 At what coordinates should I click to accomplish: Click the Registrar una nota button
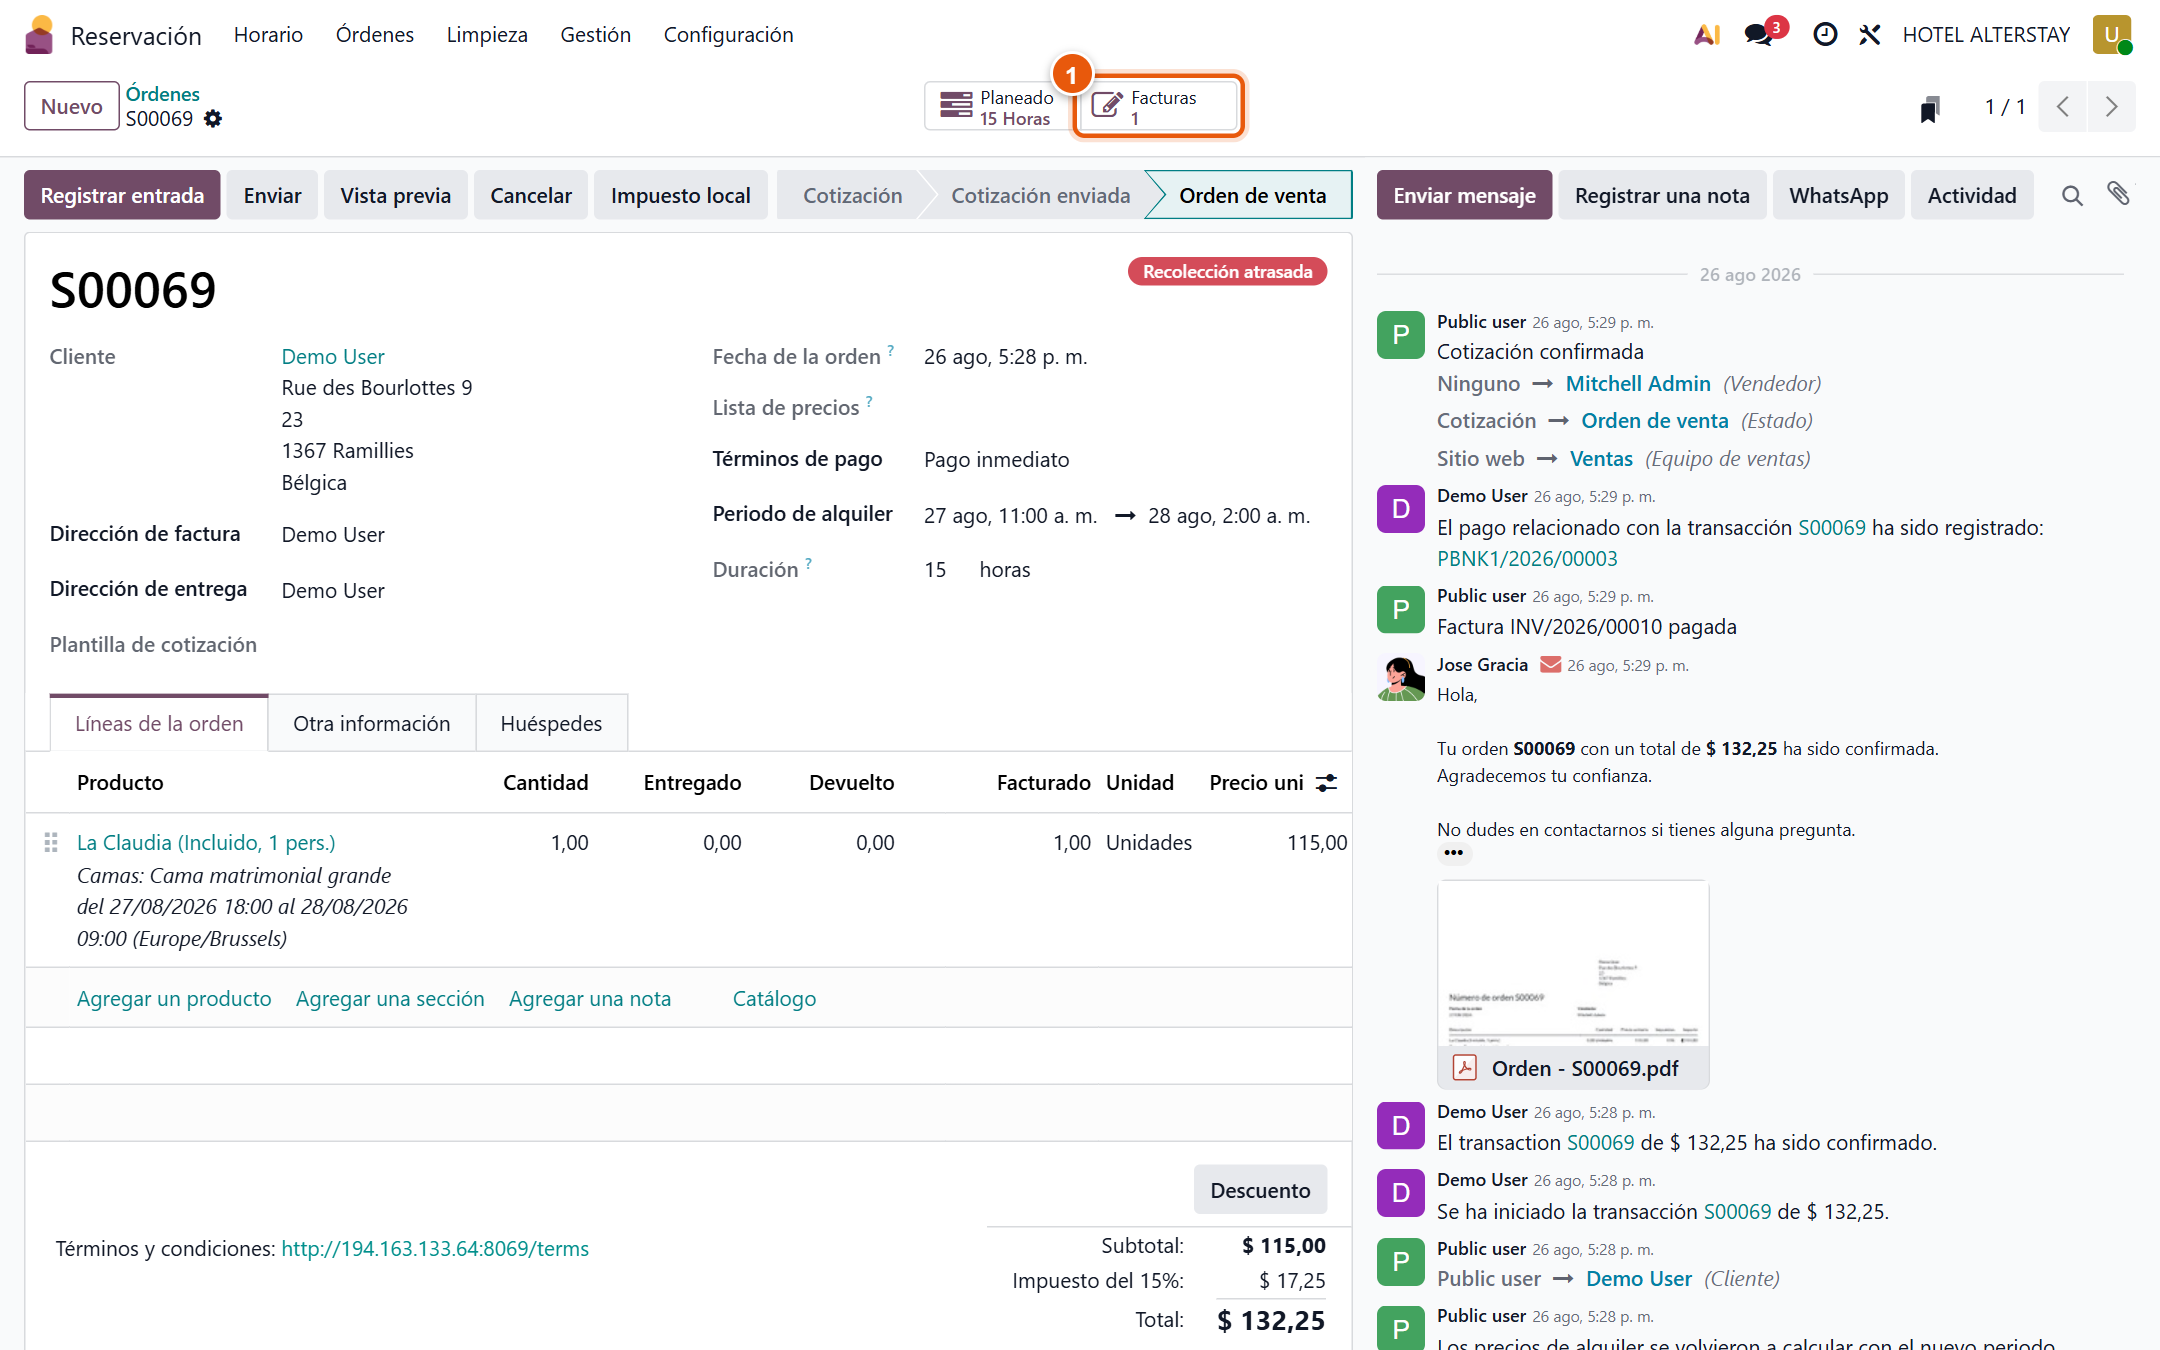pos(1662,195)
